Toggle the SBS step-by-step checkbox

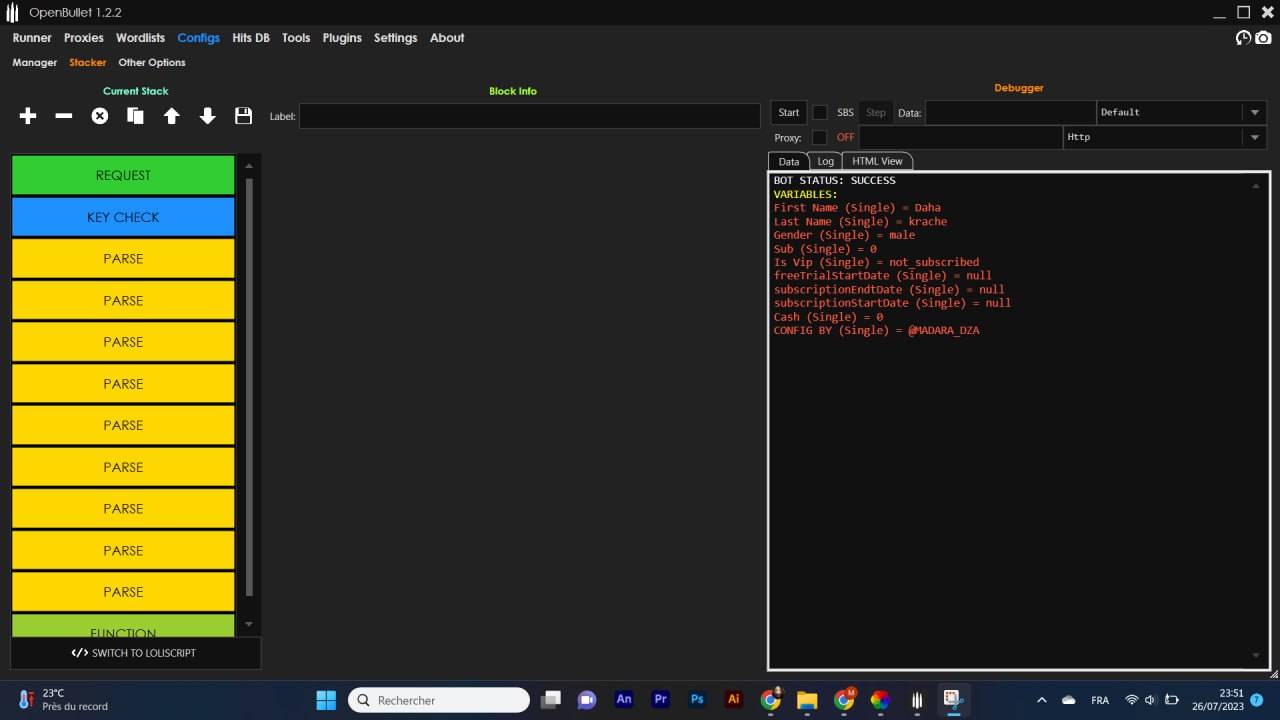click(820, 113)
